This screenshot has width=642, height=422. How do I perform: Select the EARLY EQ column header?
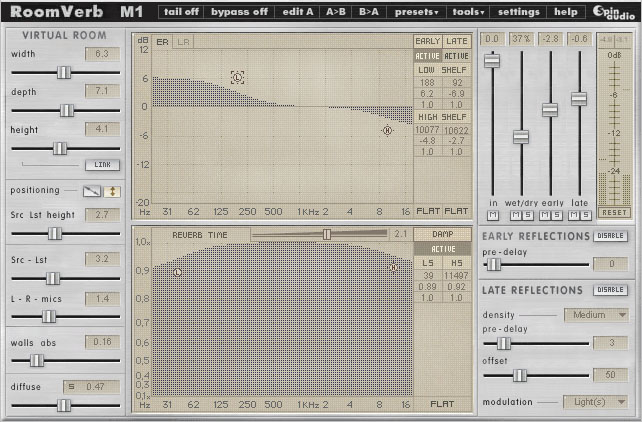(427, 41)
